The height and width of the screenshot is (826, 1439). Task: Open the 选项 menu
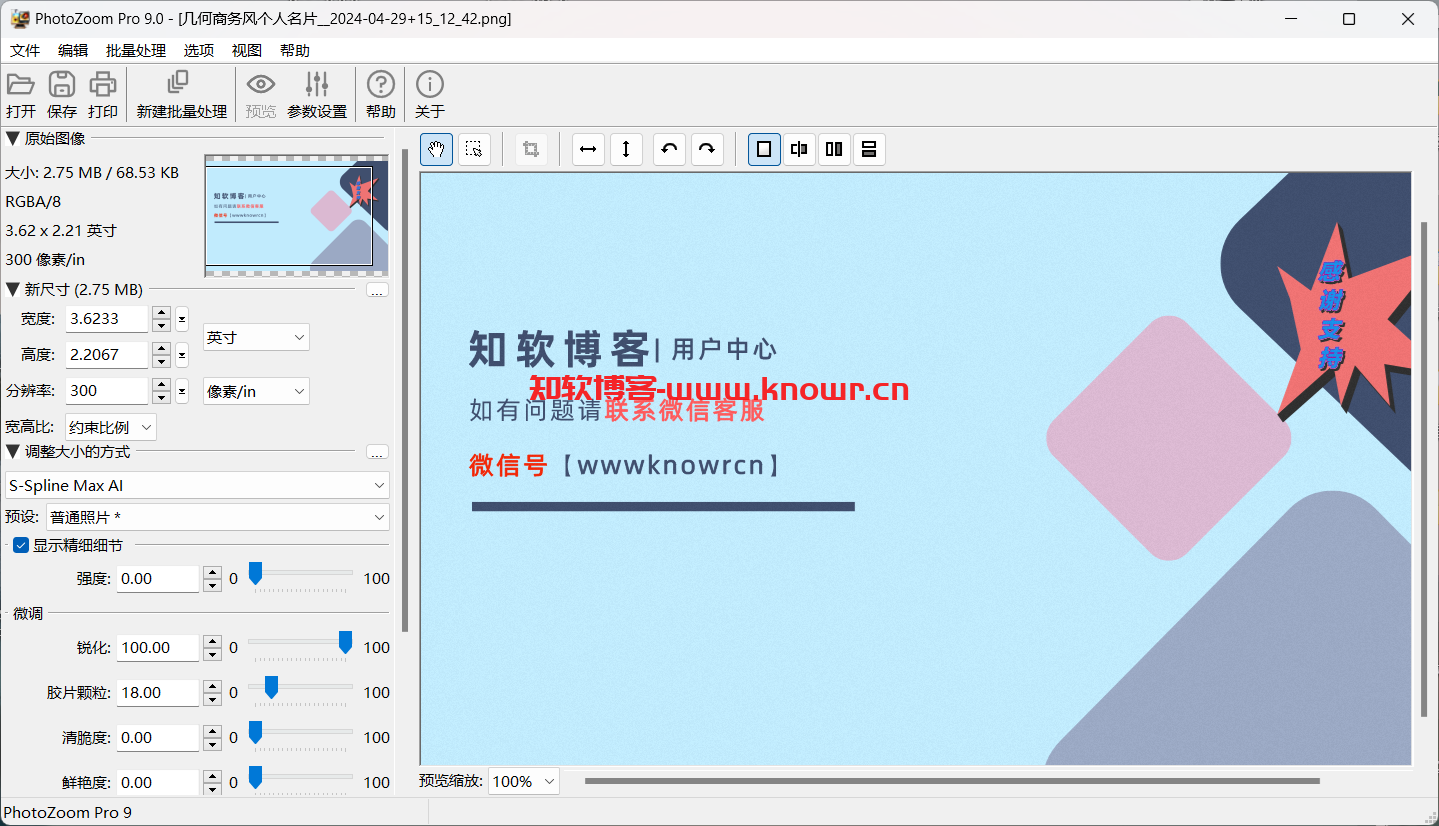click(x=199, y=50)
